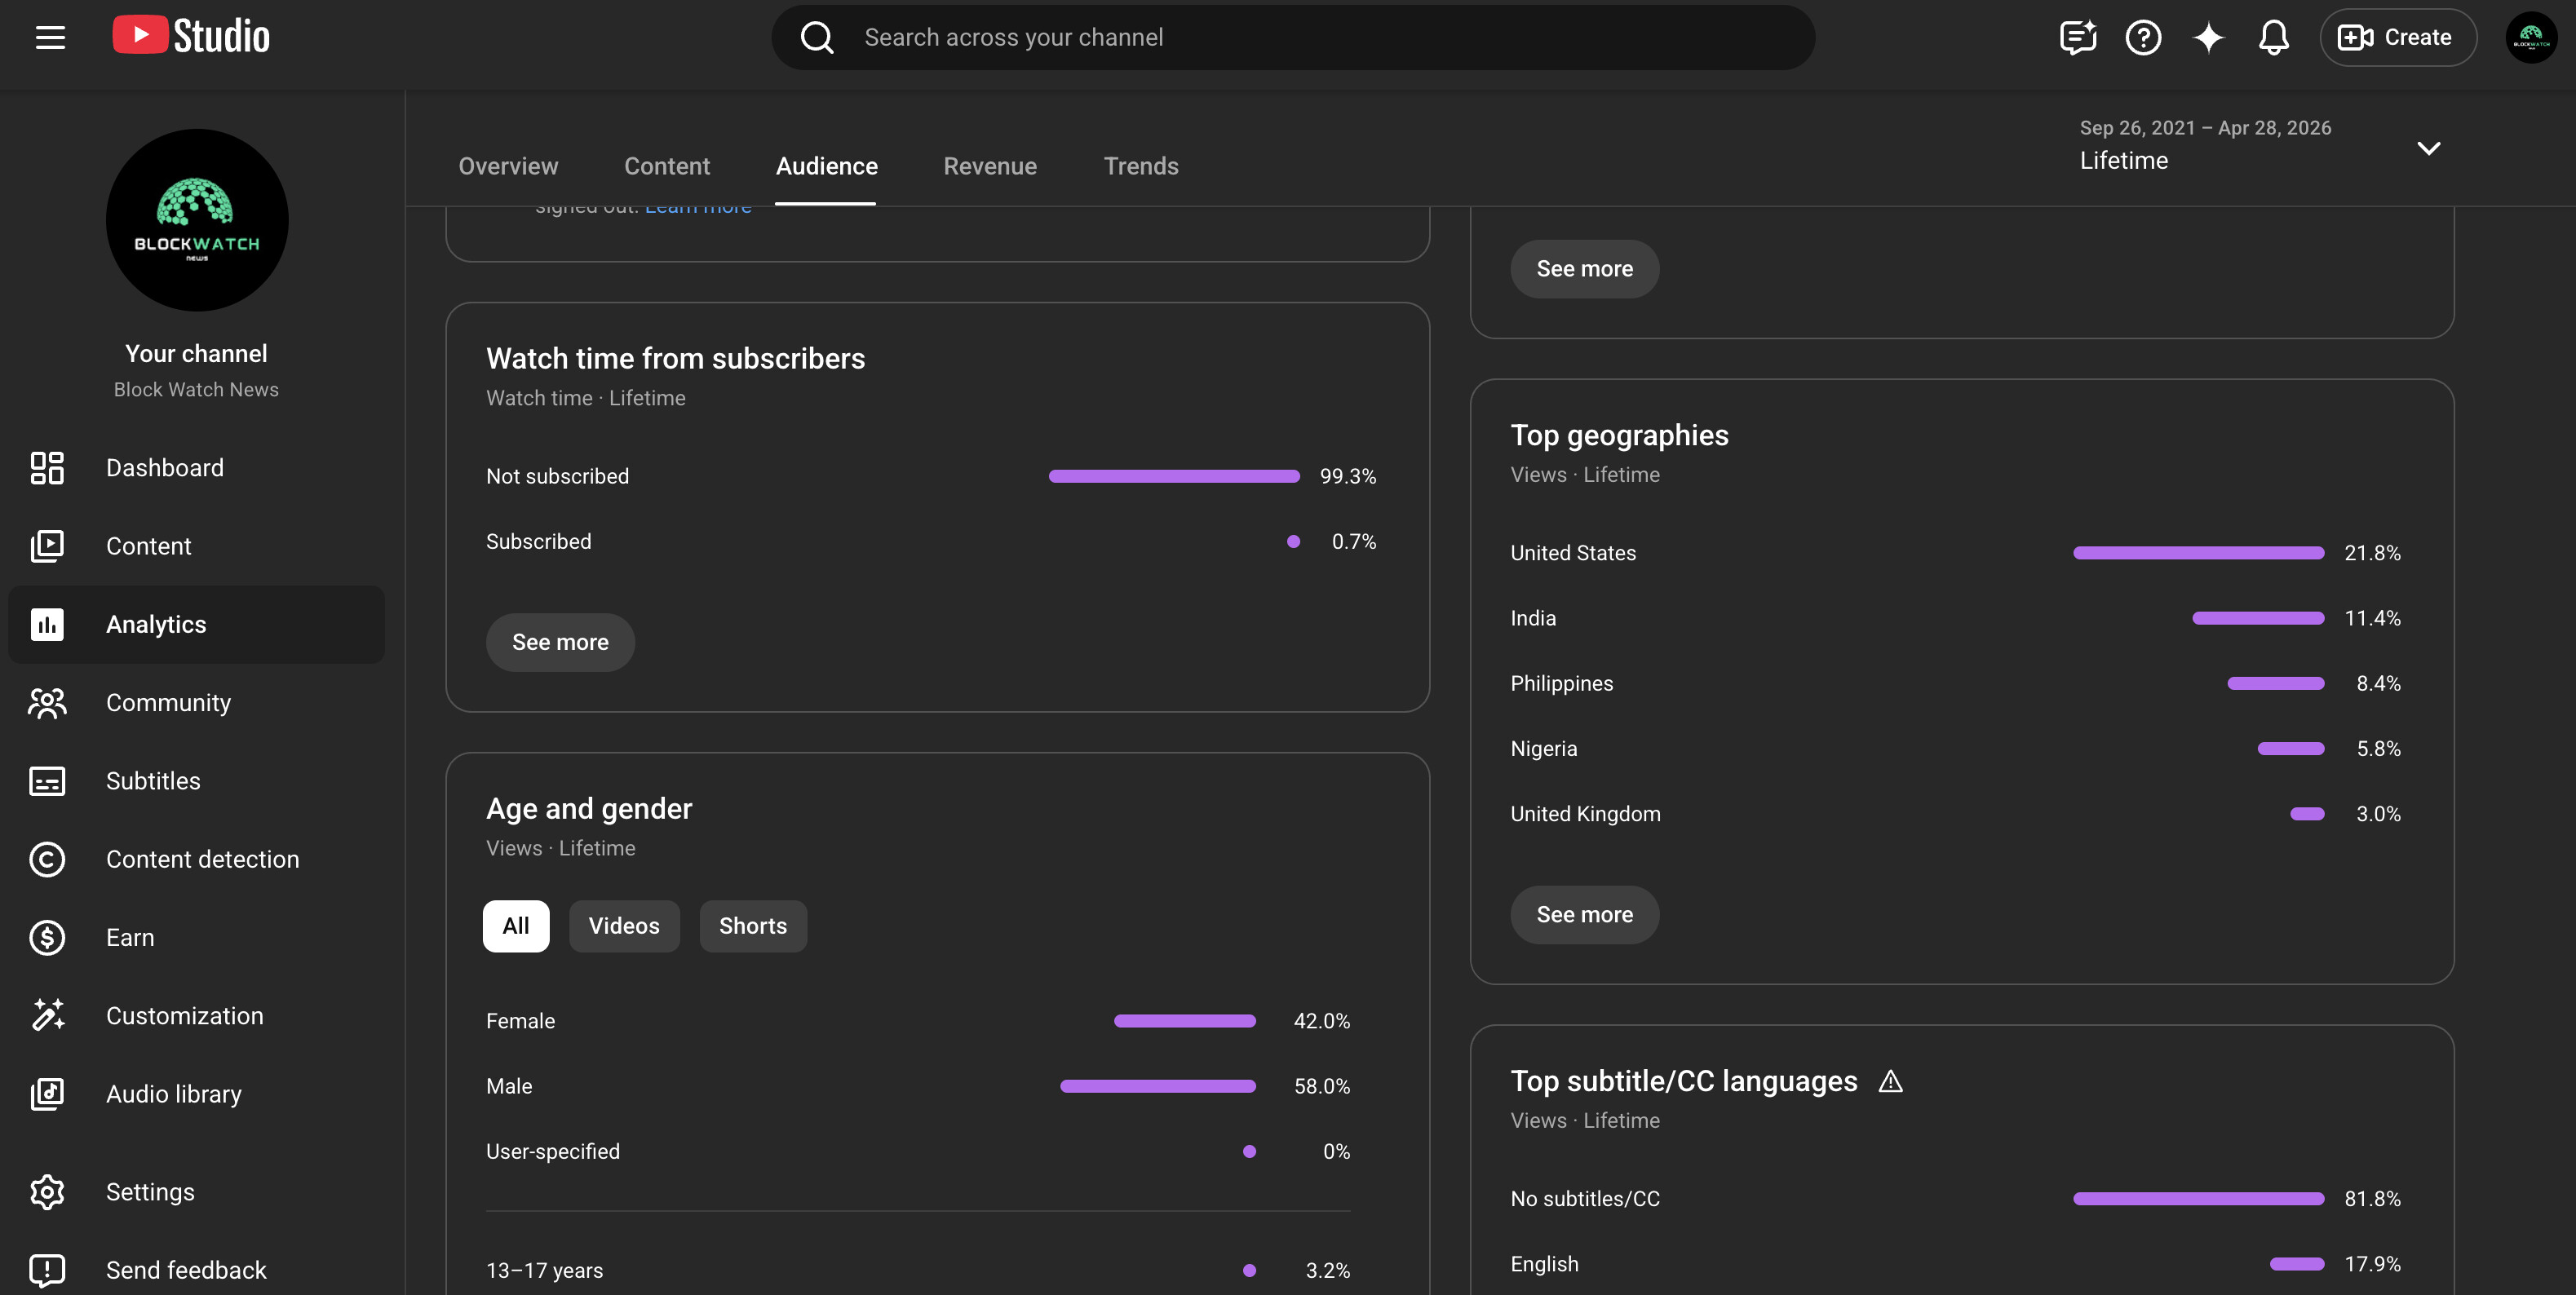Select the Shorts filter chip
The width and height of the screenshot is (2576, 1295).
coord(753,926)
